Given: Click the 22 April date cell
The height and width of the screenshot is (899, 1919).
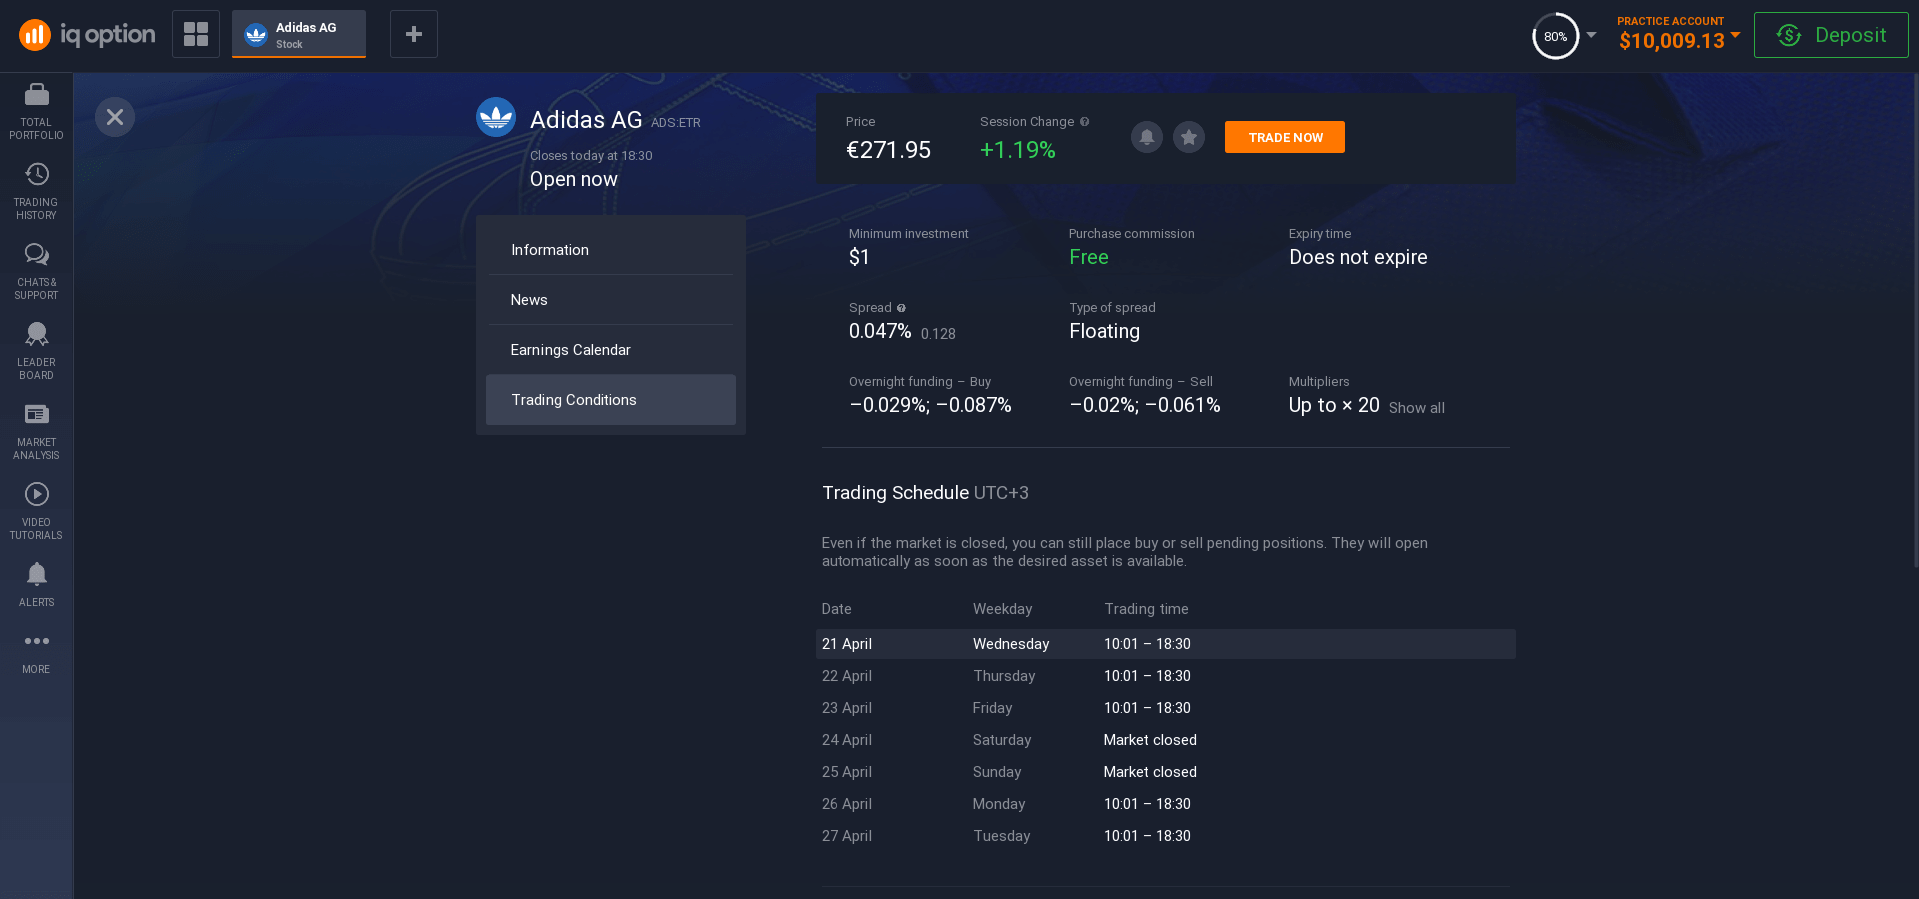Looking at the screenshot, I should click(x=847, y=676).
